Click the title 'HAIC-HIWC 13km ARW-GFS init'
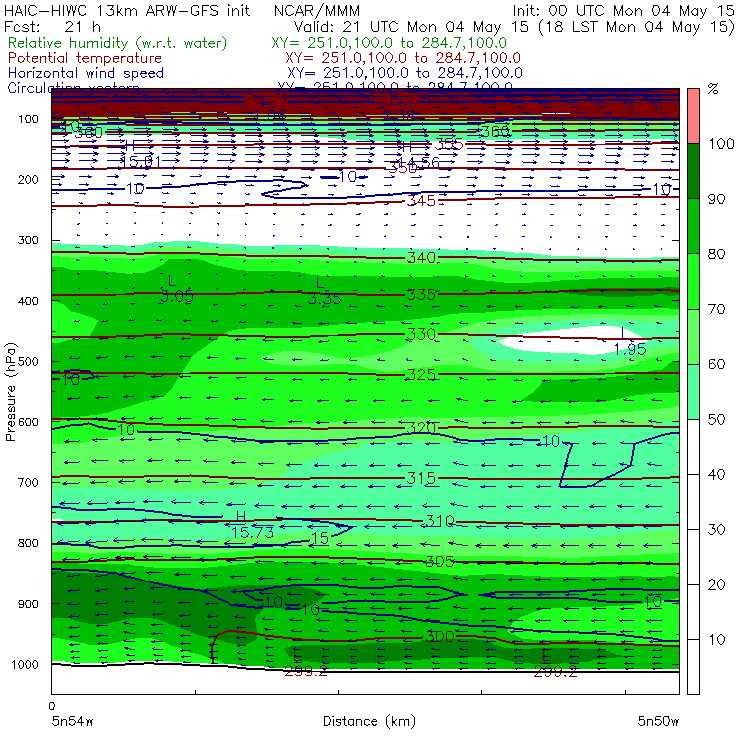740x740 pixels. click(x=126, y=10)
